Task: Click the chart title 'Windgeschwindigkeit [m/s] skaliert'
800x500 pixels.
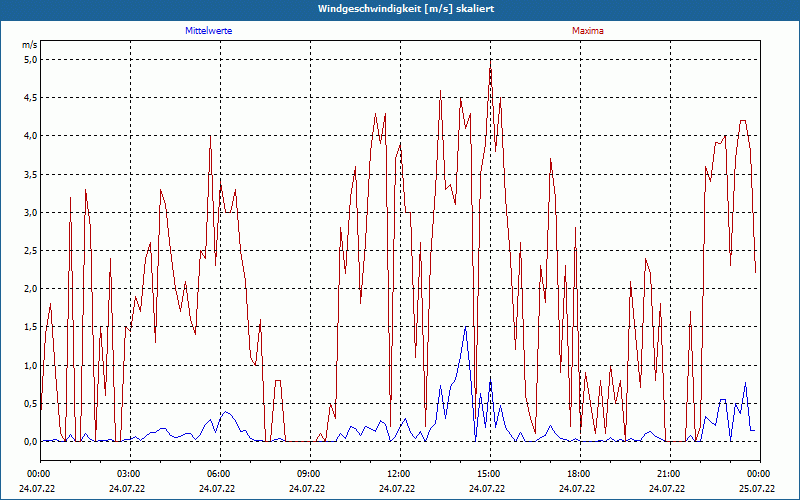Action: [406, 9]
